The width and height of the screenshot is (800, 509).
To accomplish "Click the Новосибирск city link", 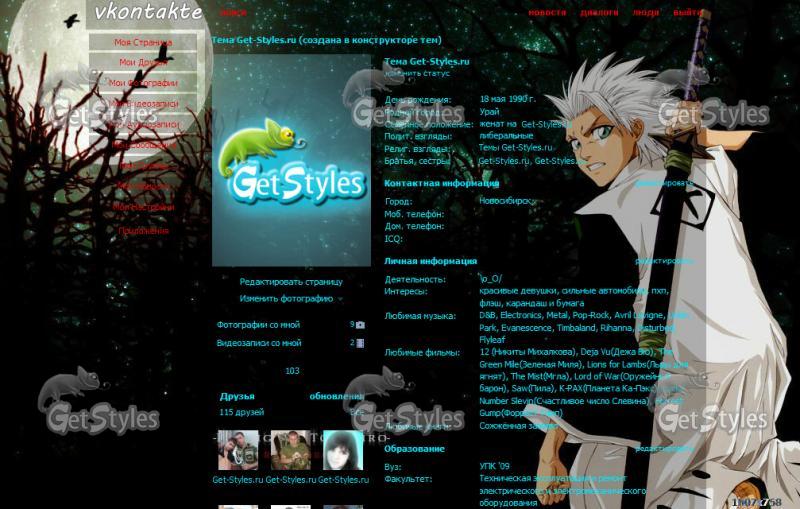I will (507, 201).
